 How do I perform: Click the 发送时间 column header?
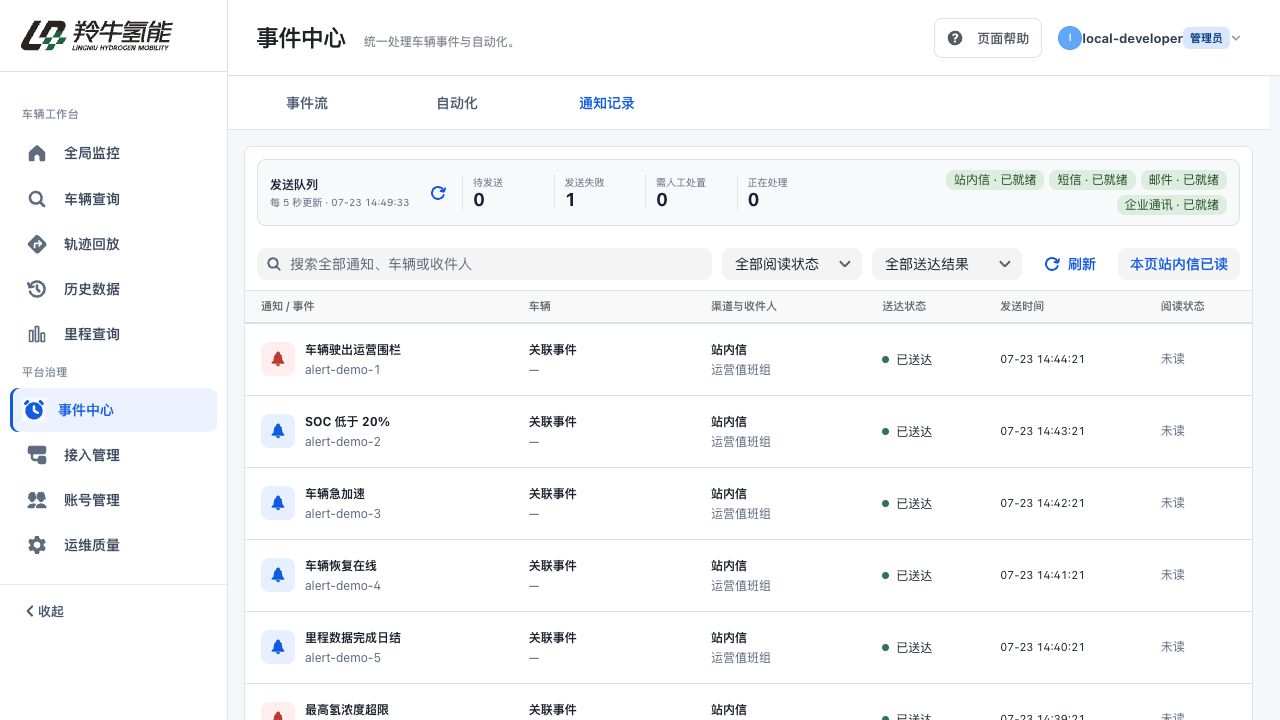(1022, 306)
